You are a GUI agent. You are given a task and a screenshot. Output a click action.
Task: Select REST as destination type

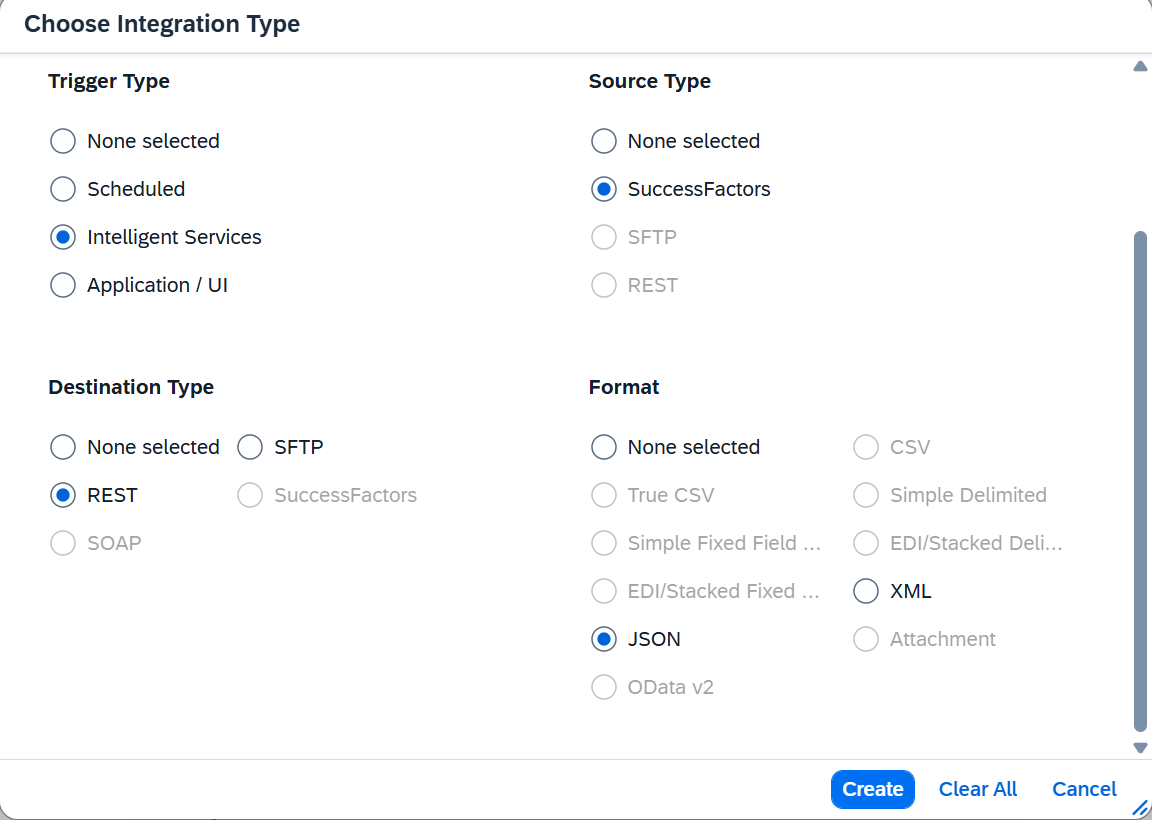coord(63,495)
